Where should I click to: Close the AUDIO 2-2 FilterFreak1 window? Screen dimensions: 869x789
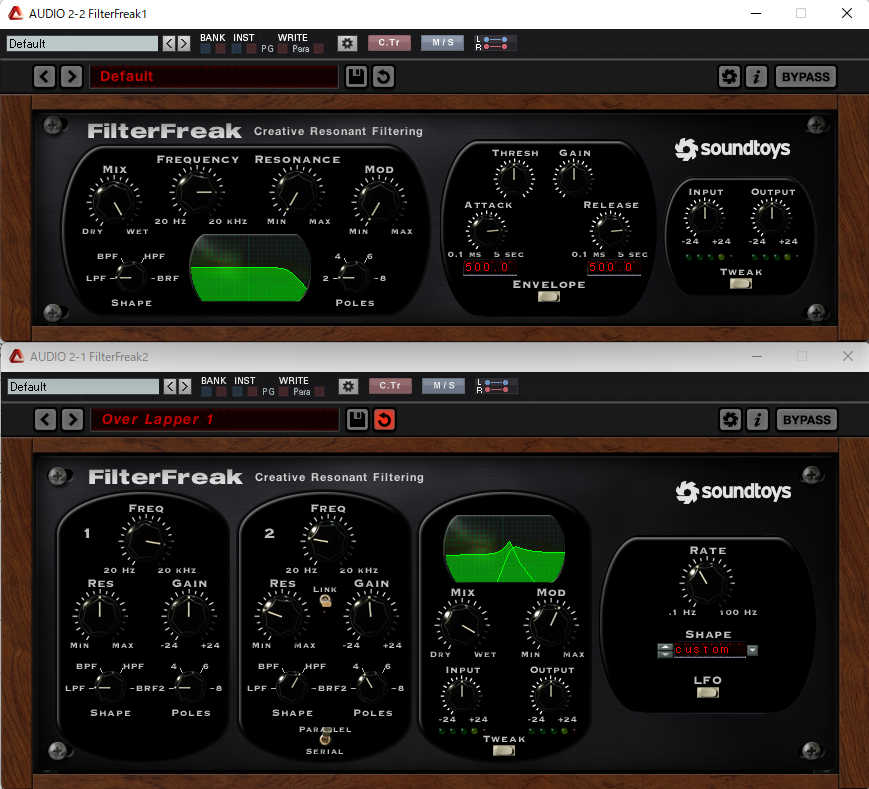846,13
